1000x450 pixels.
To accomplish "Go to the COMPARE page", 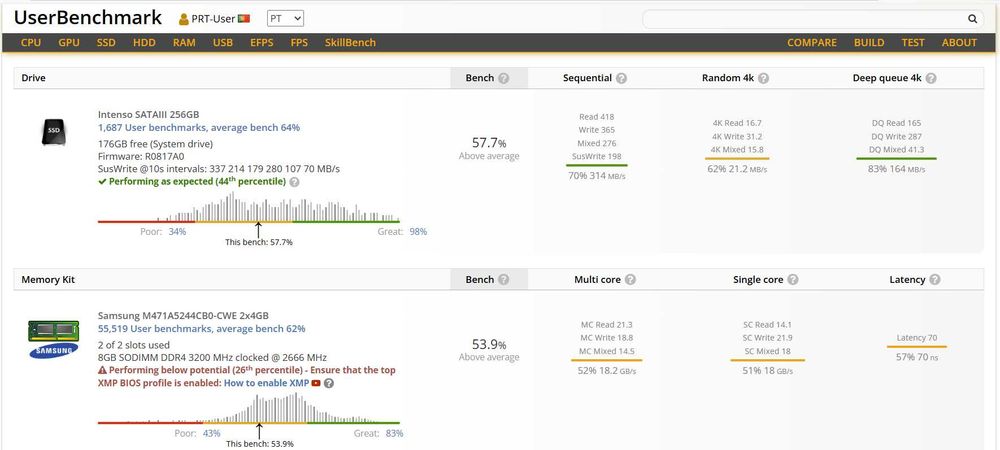I will 812,43.
